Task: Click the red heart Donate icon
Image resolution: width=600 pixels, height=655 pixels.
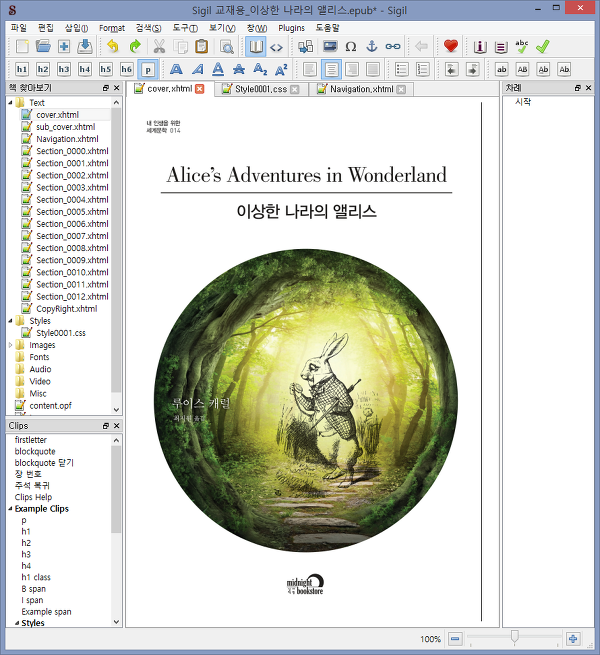Action: click(450, 46)
